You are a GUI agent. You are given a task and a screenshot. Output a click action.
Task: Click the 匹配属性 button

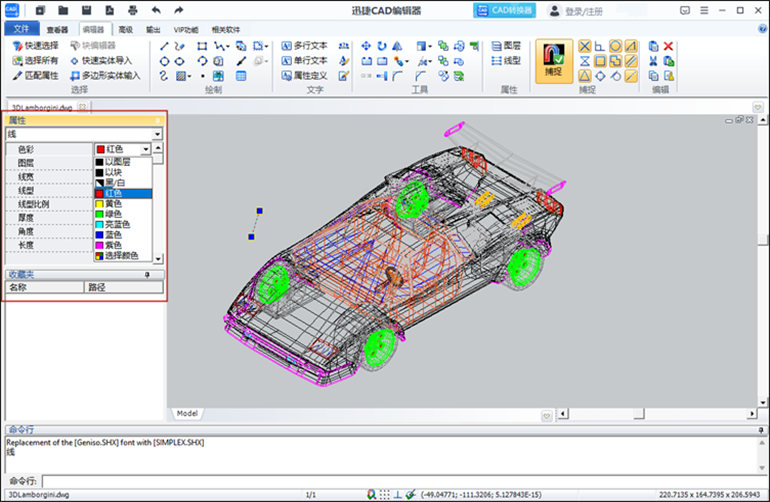[35, 76]
